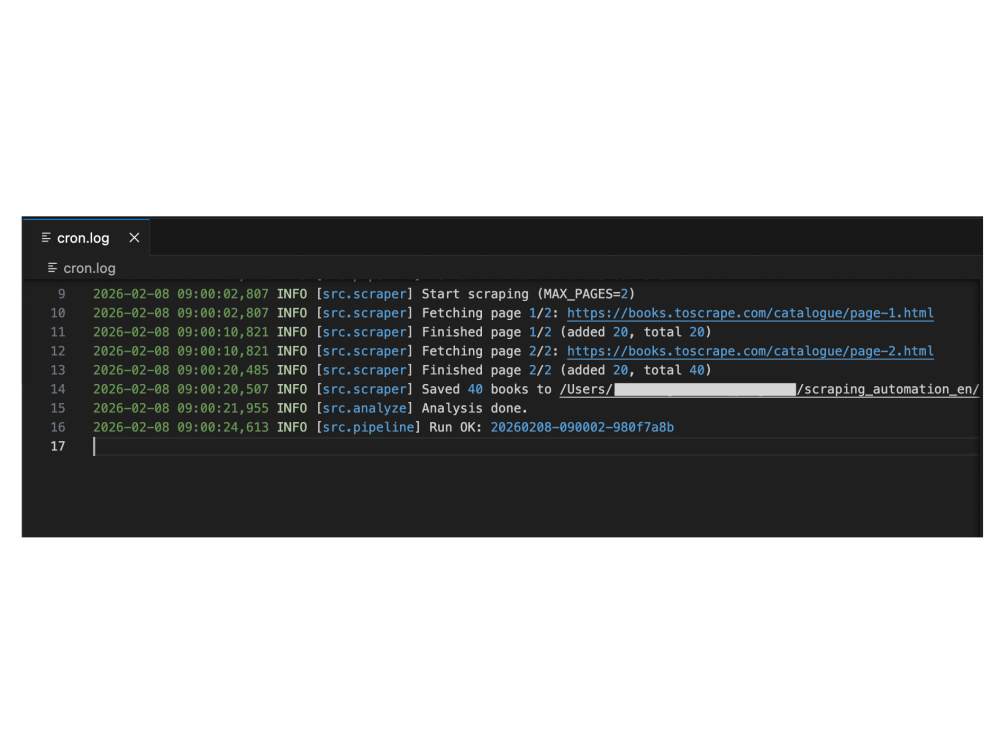Open the page-2.html catalogue link
Screen dimensions: 1000x750
750,351
